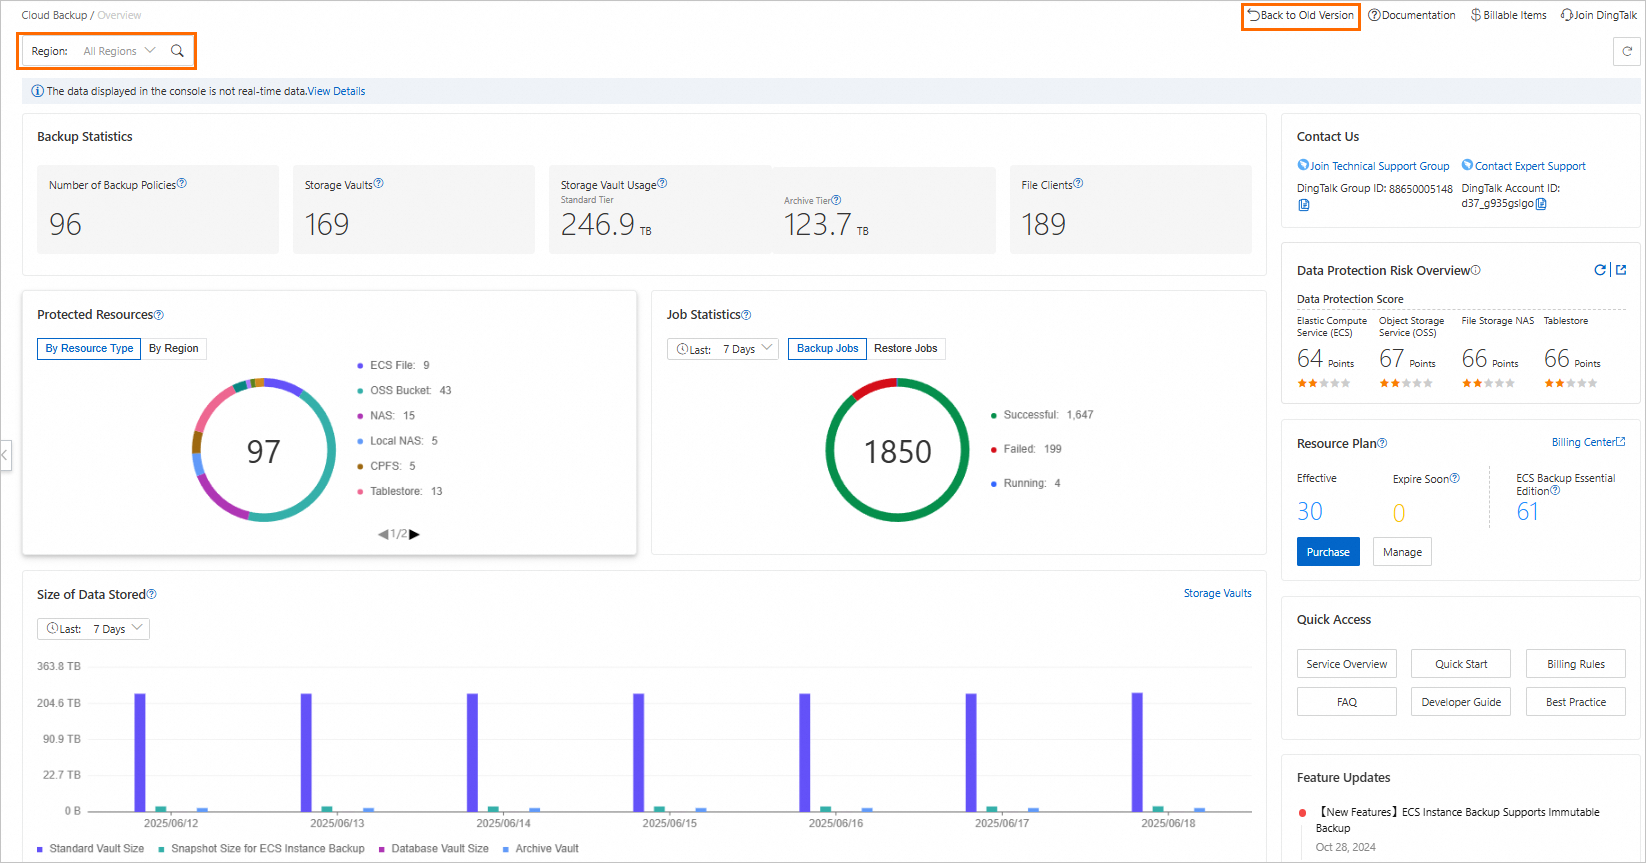Expand Size of Data Stored time dropdown
Viewport: 1646px width, 863px height.
93,629
